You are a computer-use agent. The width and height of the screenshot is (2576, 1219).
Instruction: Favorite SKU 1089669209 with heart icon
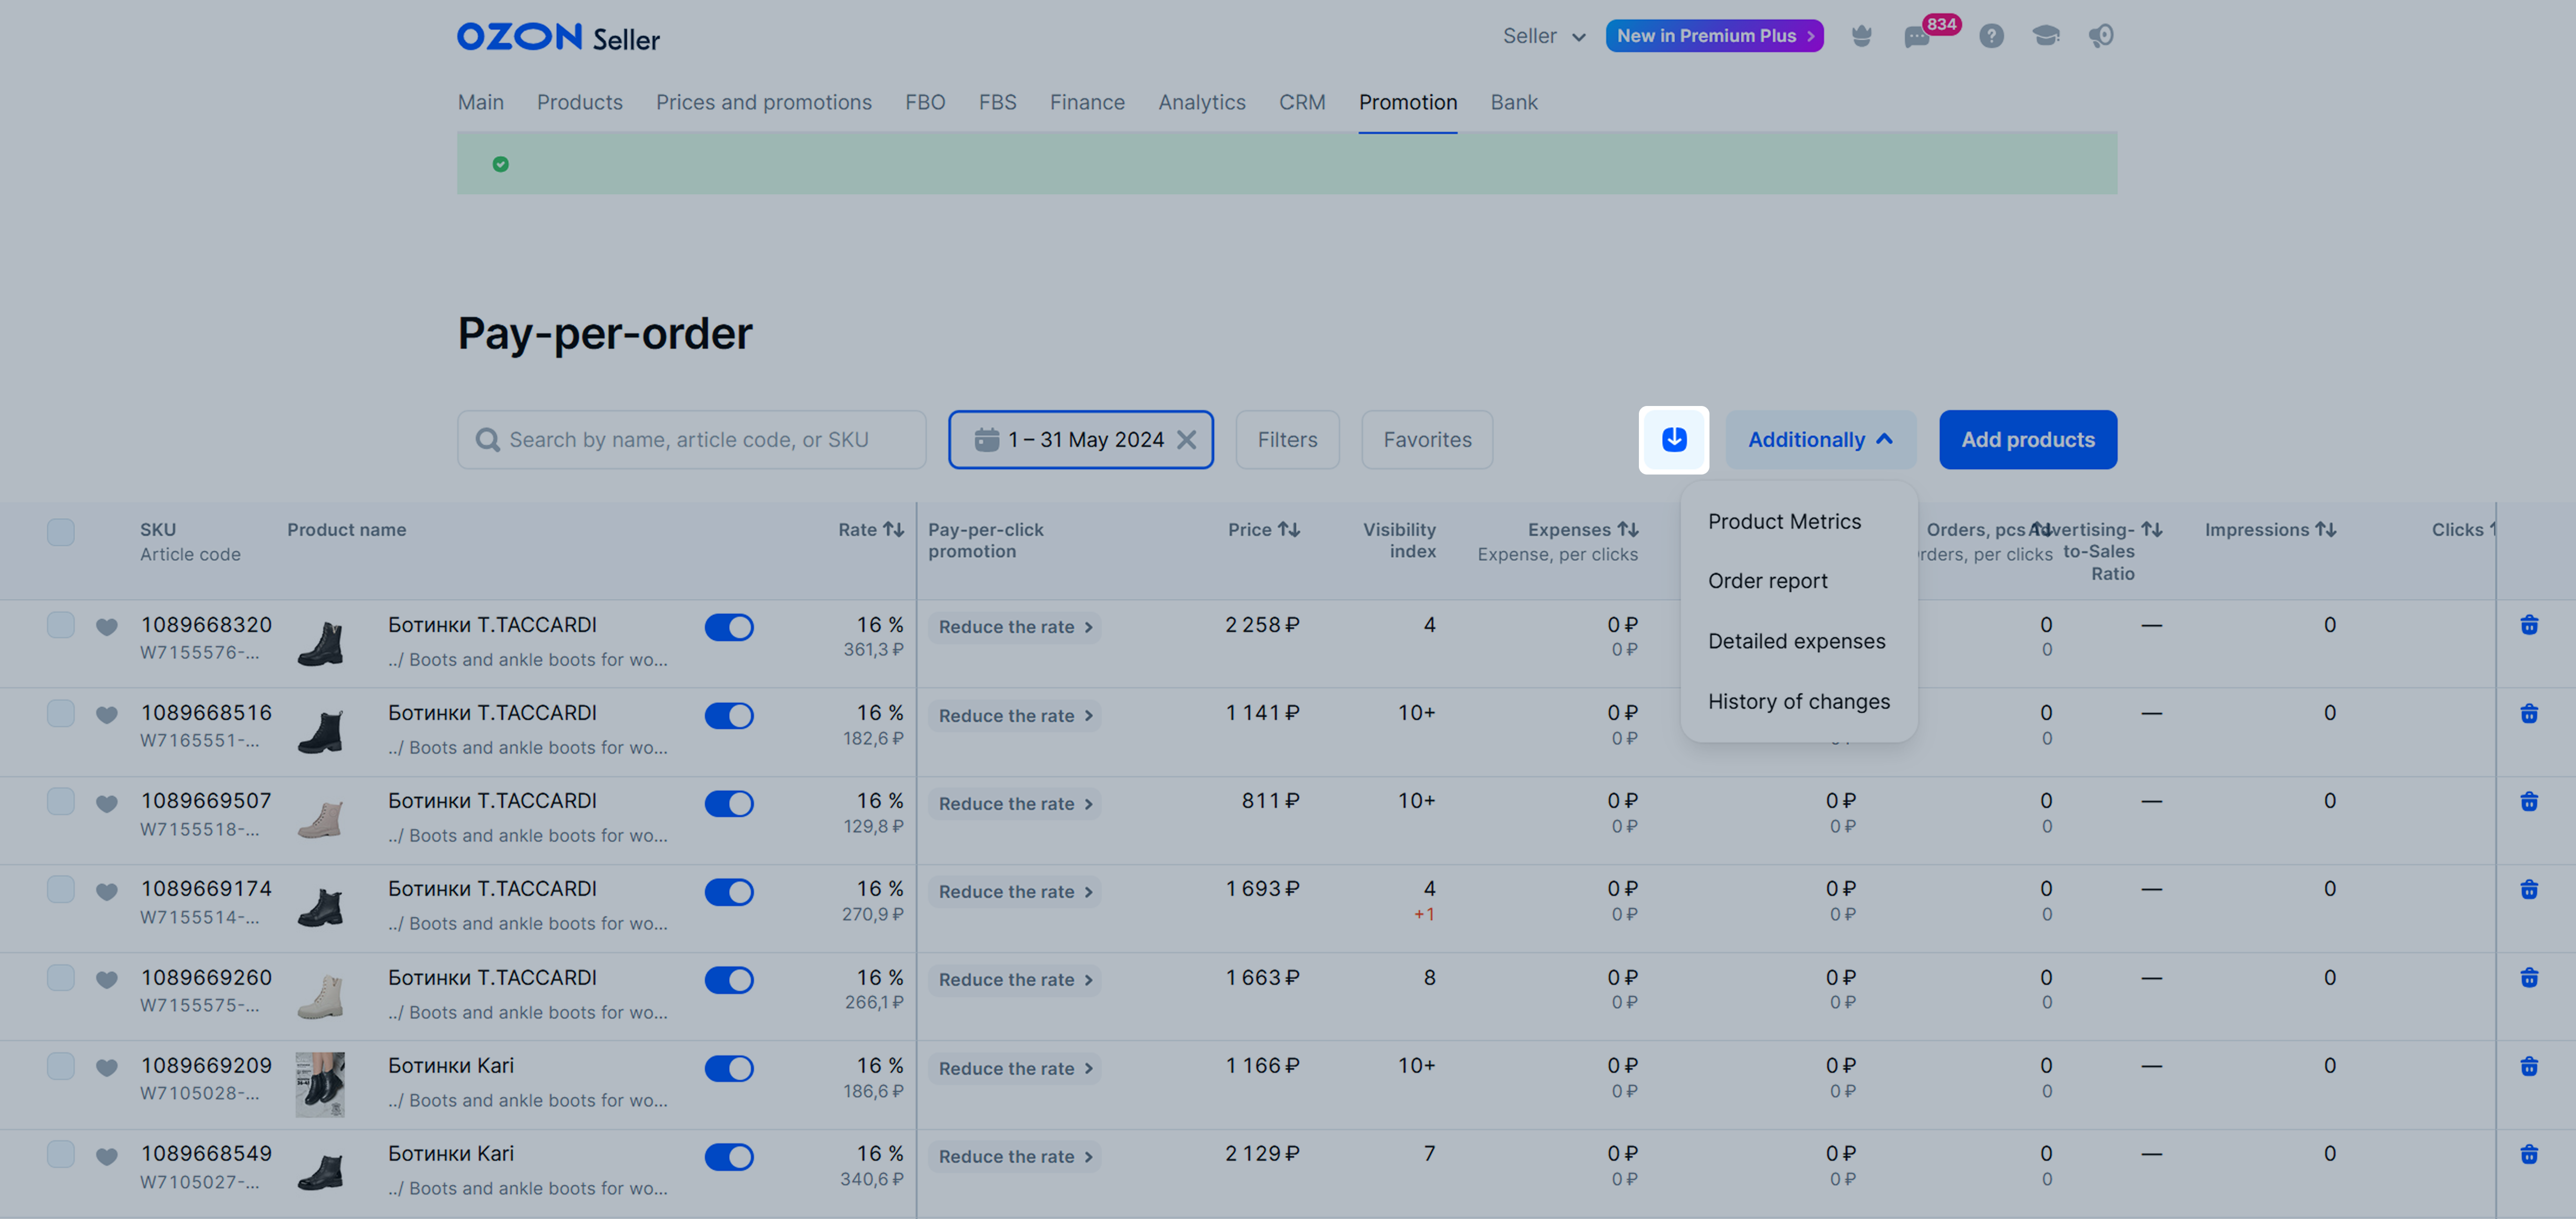pos(107,1068)
